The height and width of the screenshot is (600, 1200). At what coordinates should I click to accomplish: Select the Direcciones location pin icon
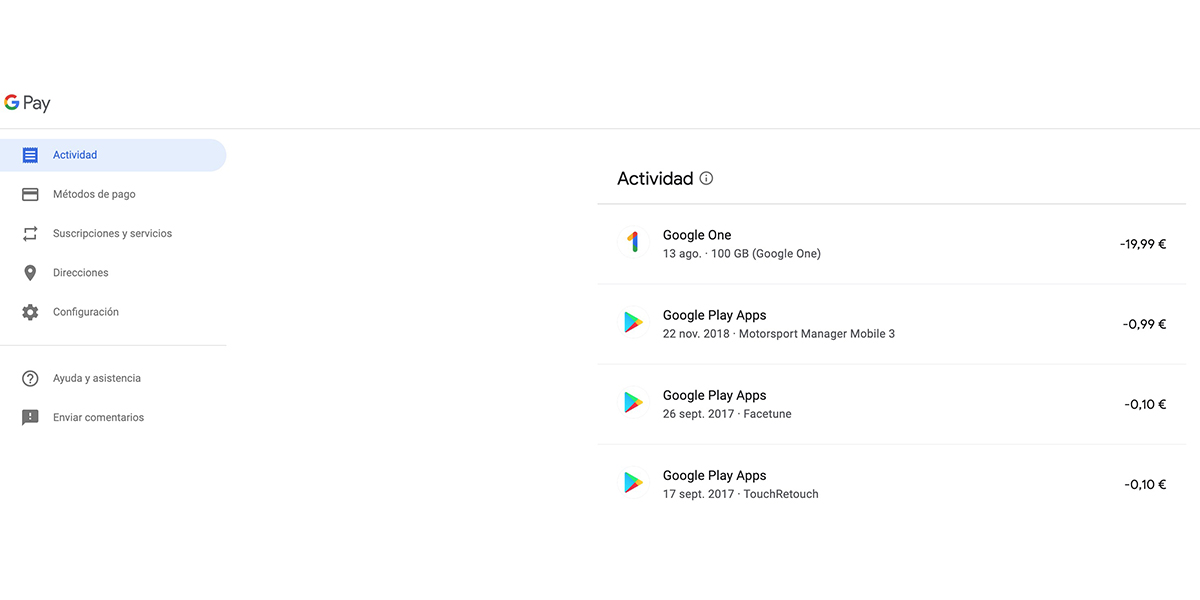[32, 272]
